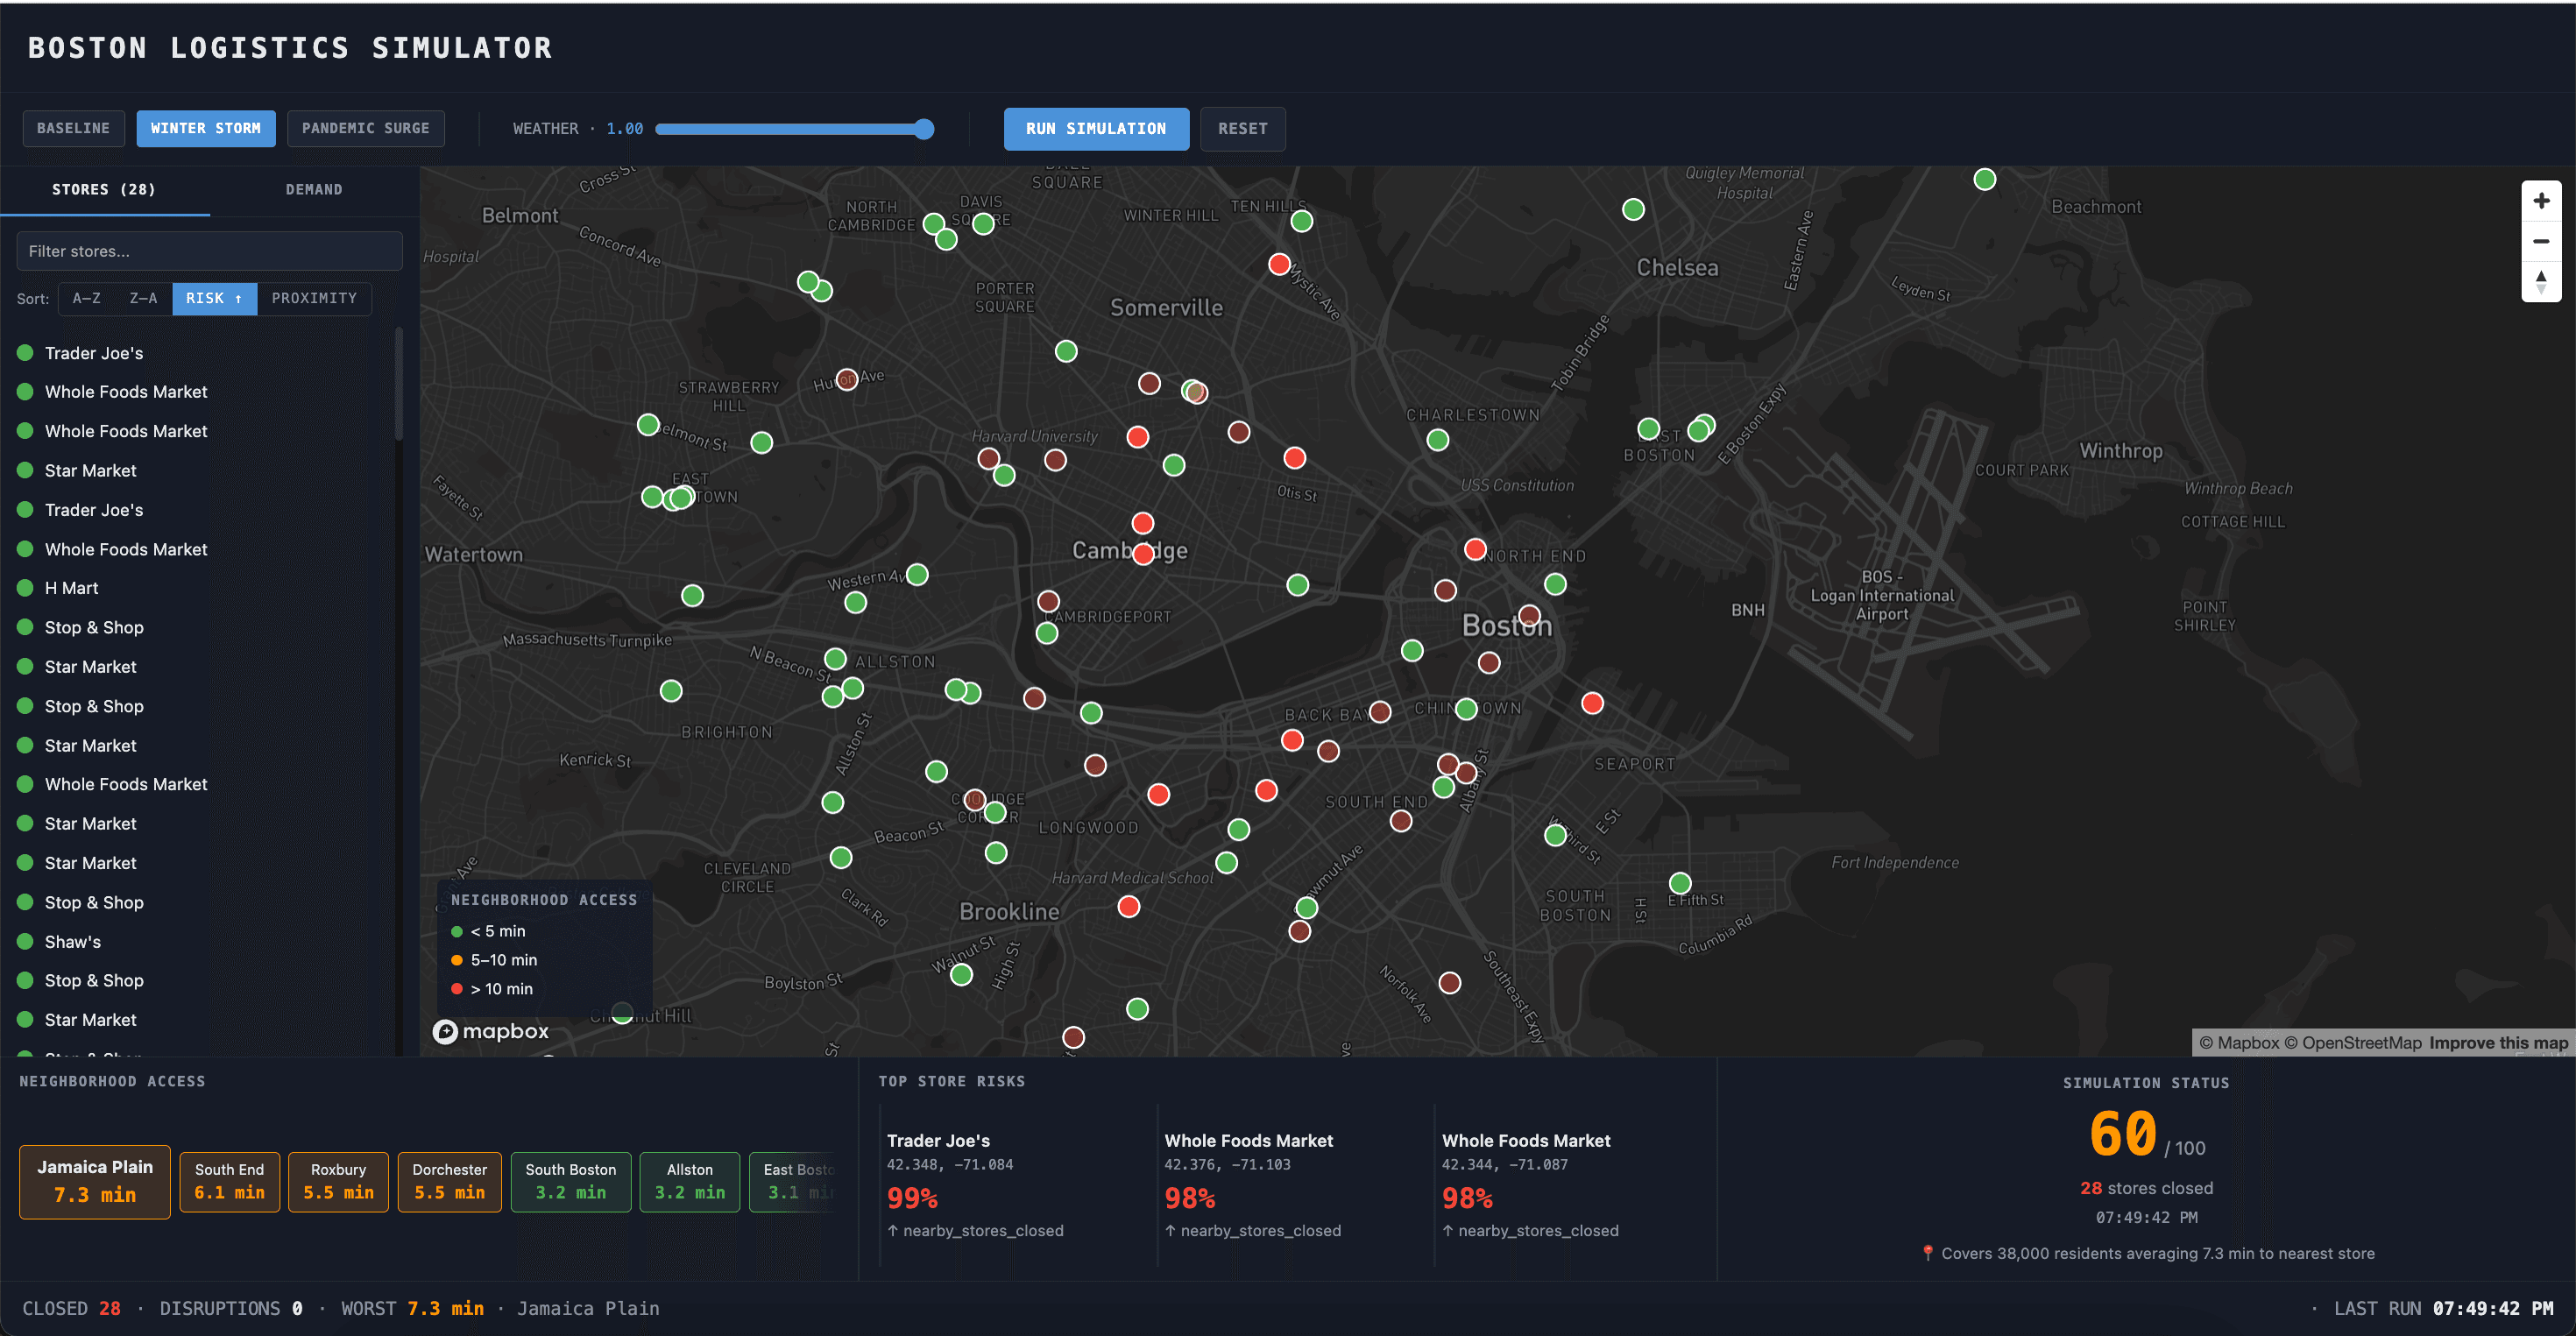2576x1336 pixels.
Task: Reset map bearing using the compass icon
Action: (x=2541, y=283)
